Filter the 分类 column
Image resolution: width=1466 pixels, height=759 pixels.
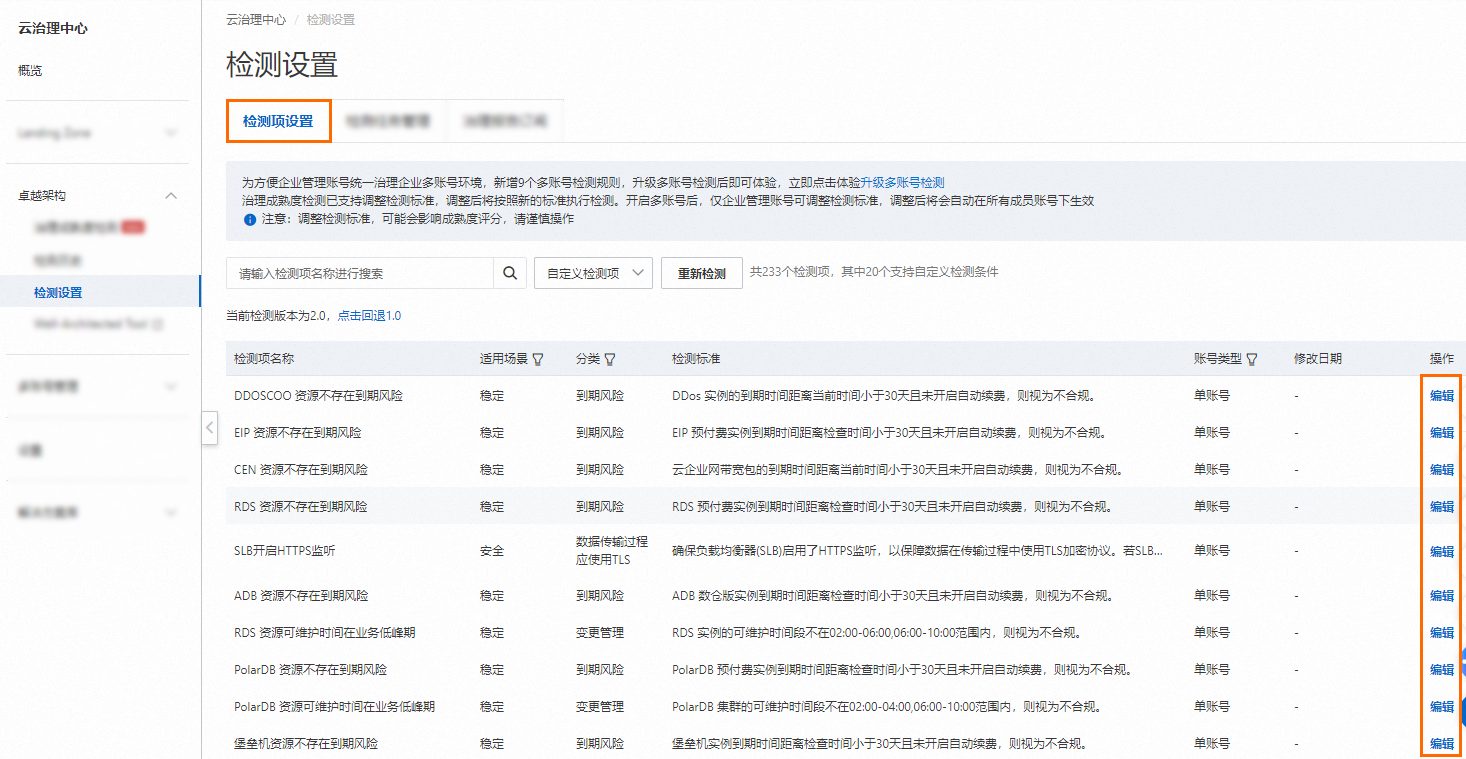pyautogui.click(x=610, y=359)
